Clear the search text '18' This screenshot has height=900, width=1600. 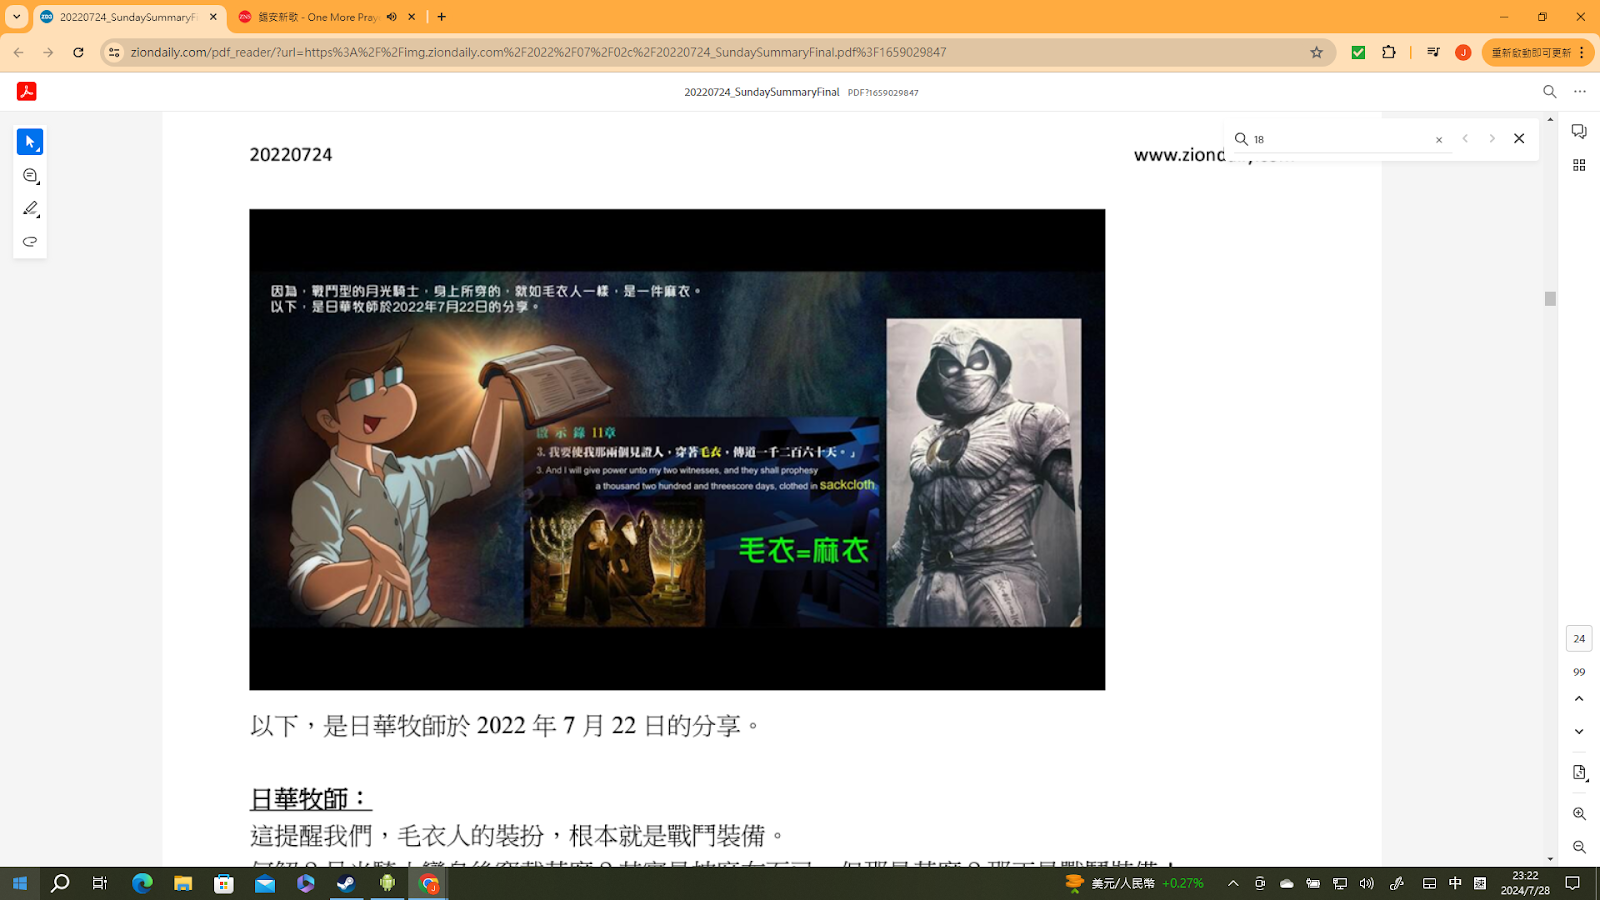click(x=1439, y=140)
